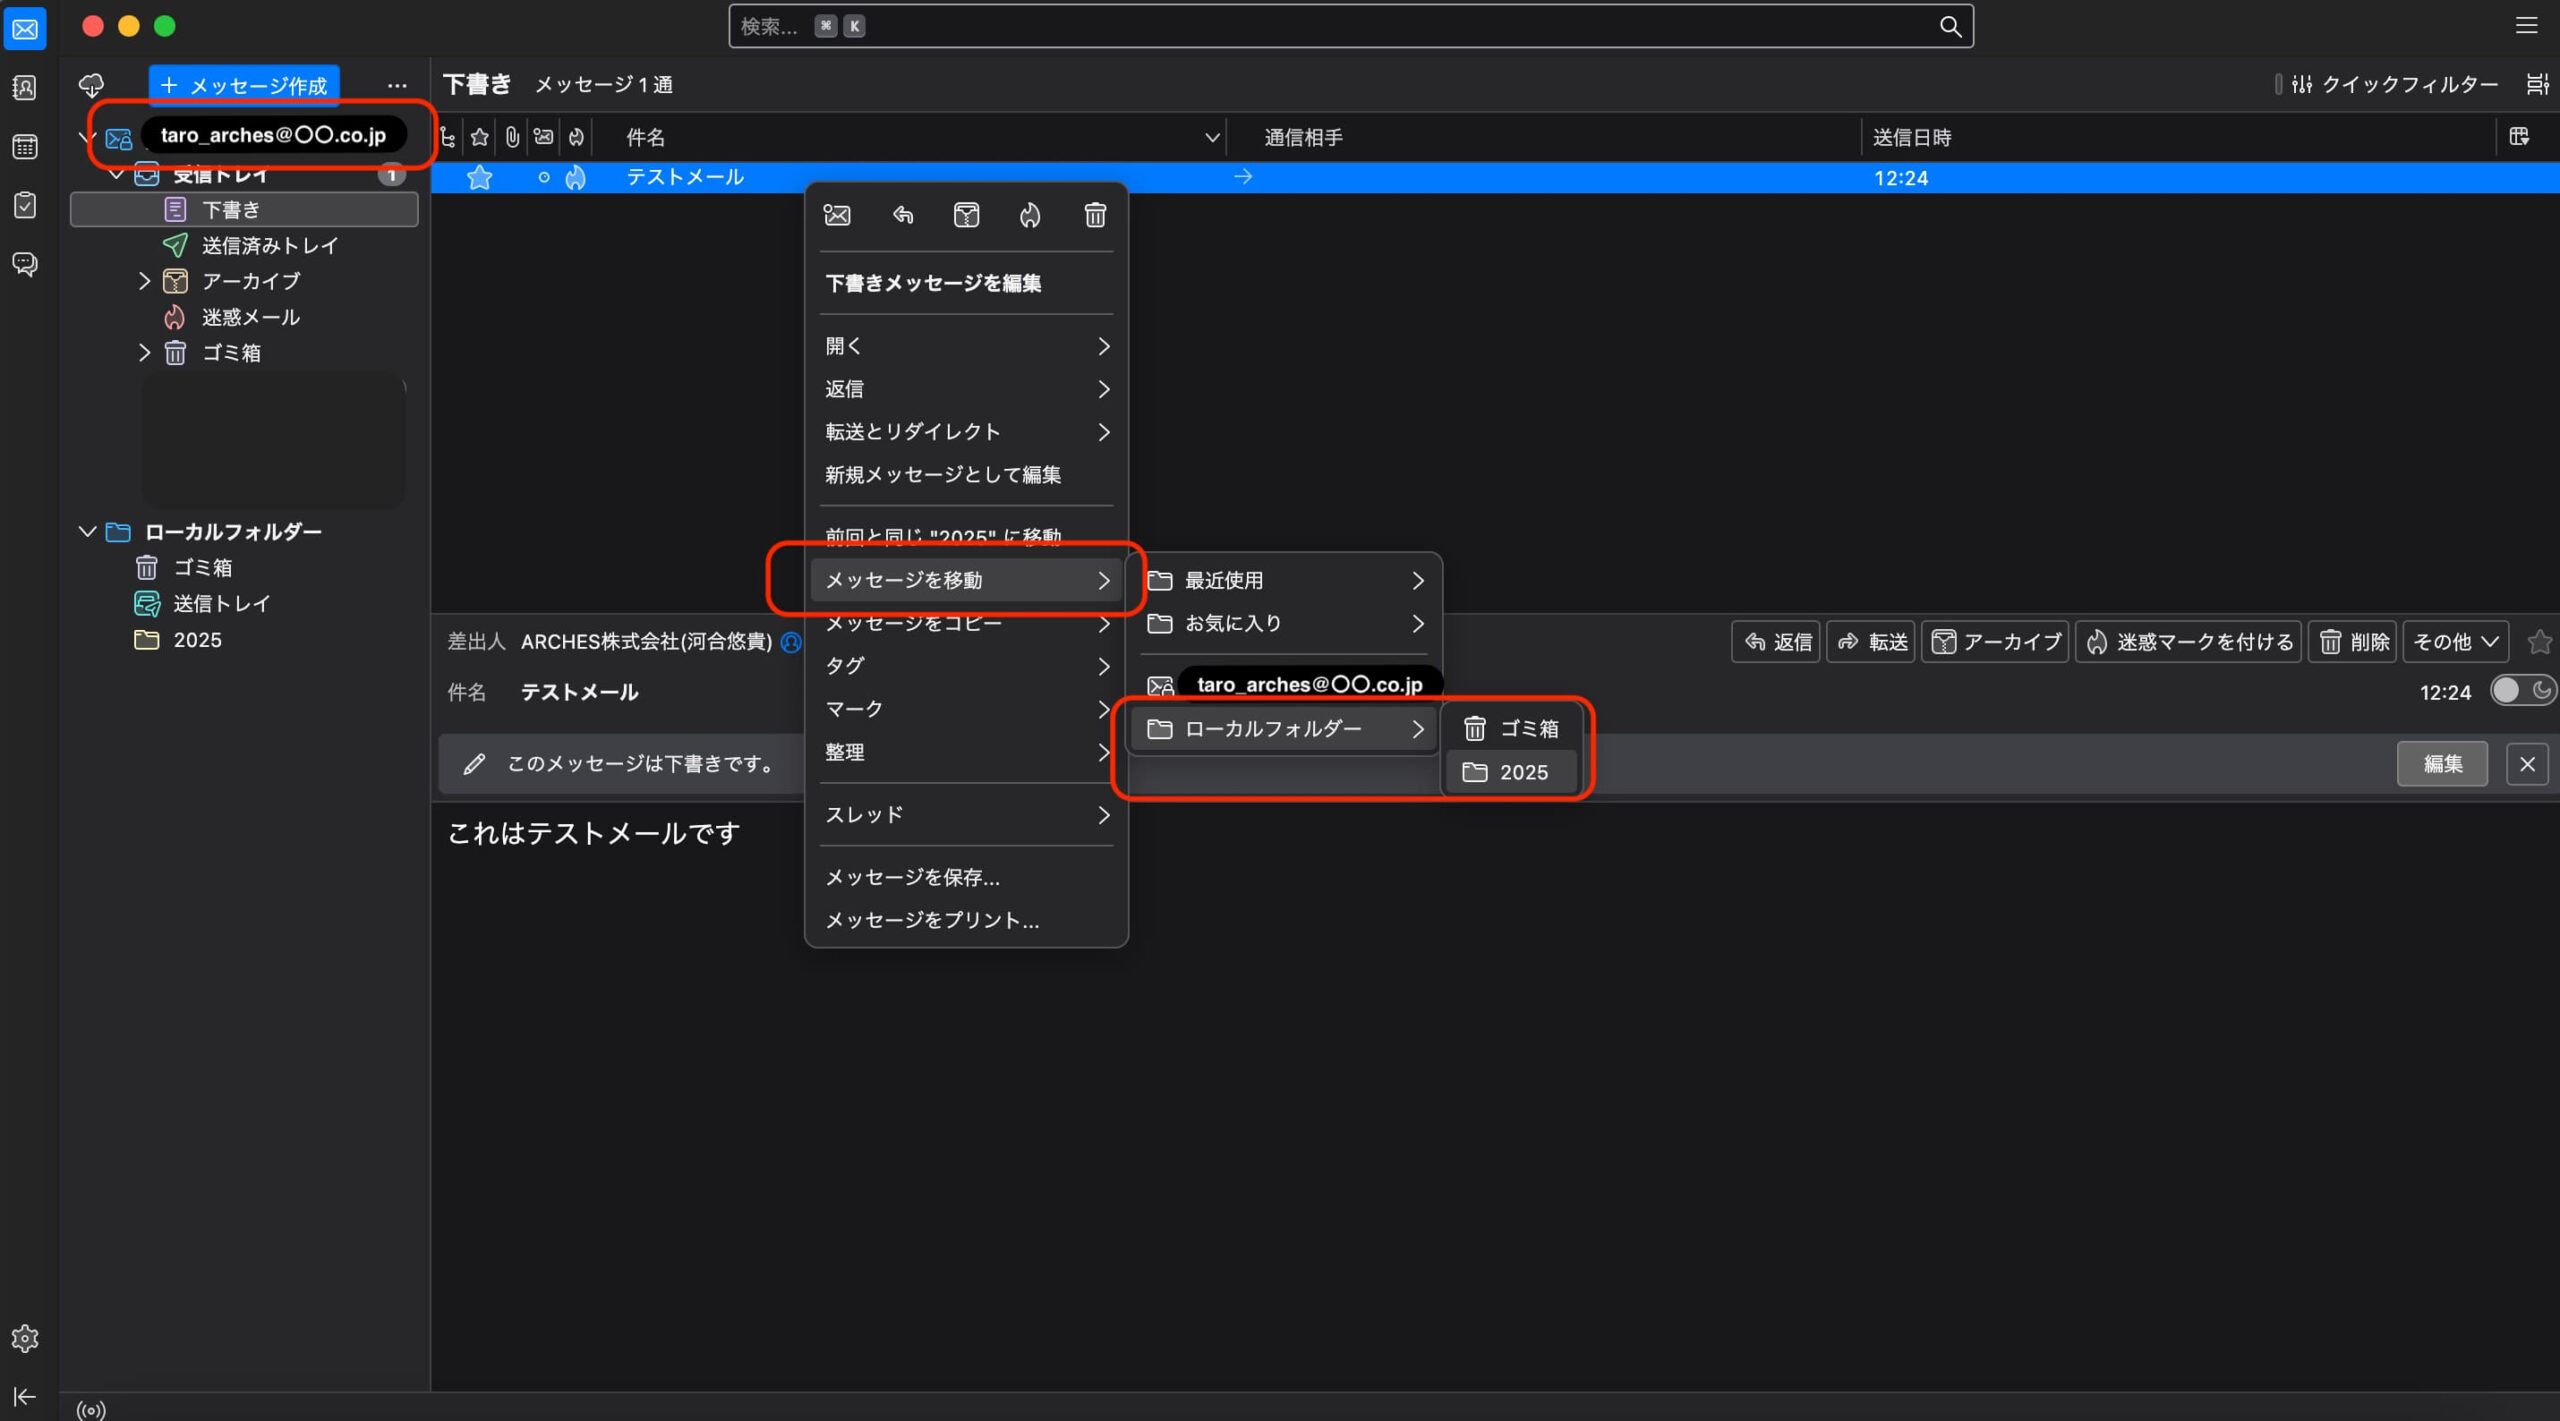Toggle the star on テストメール row
Viewport: 2560px width, 1421px height.
[x=480, y=178]
